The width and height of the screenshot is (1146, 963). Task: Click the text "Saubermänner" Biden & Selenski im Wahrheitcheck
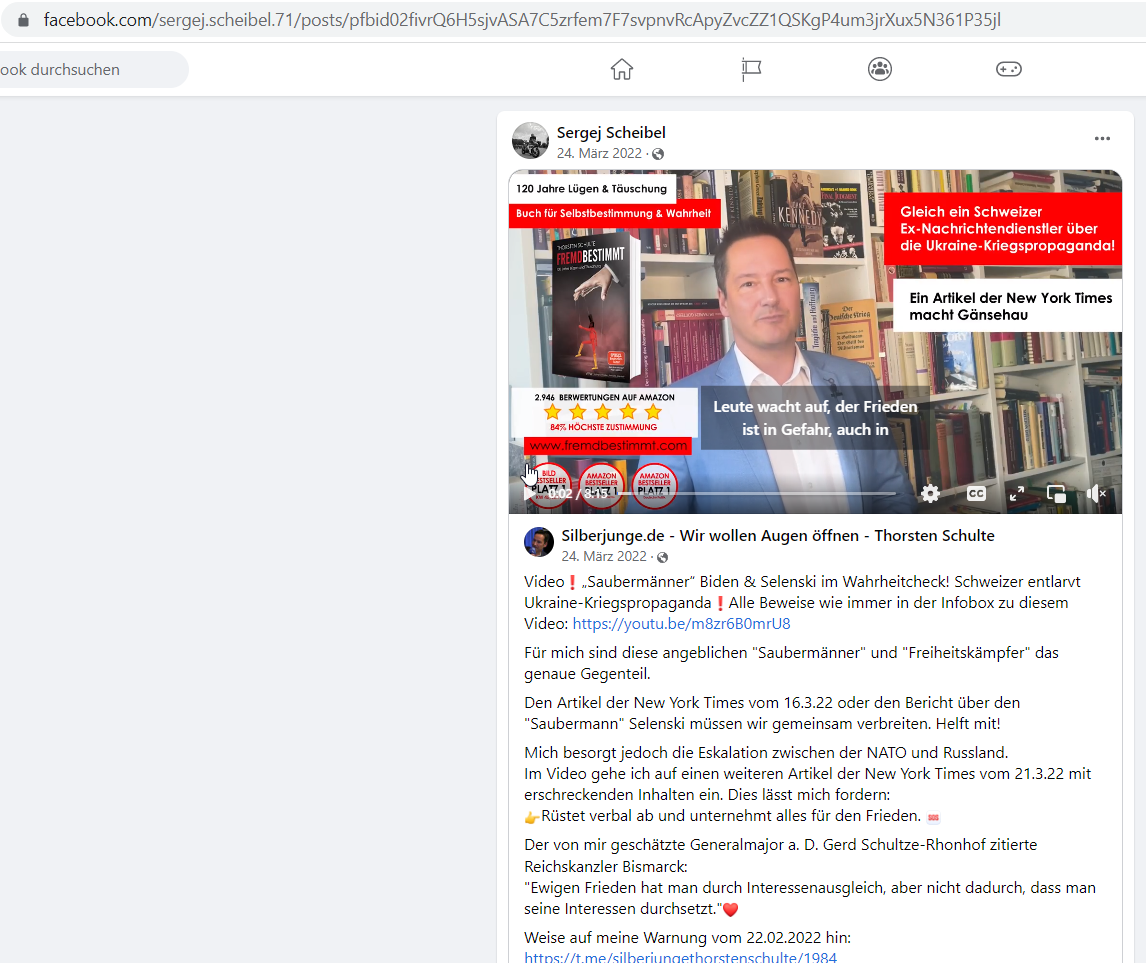coord(765,582)
